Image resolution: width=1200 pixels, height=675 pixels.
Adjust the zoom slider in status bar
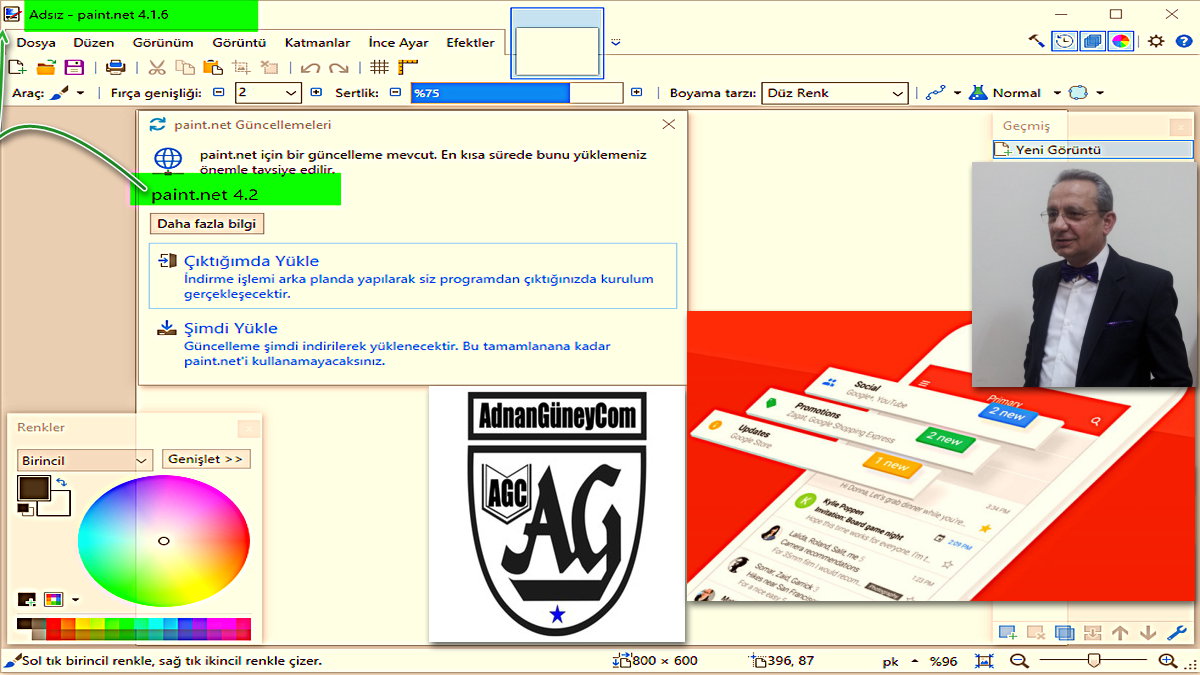click(x=1093, y=661)
